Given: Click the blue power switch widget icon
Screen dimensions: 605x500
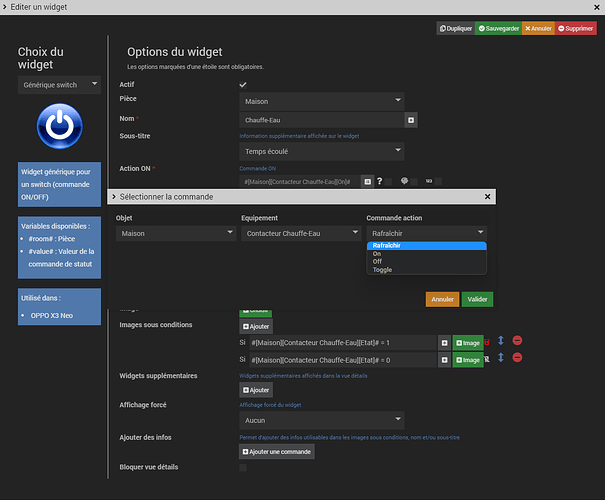Looking at the screenshot, I should pos(59,127).
